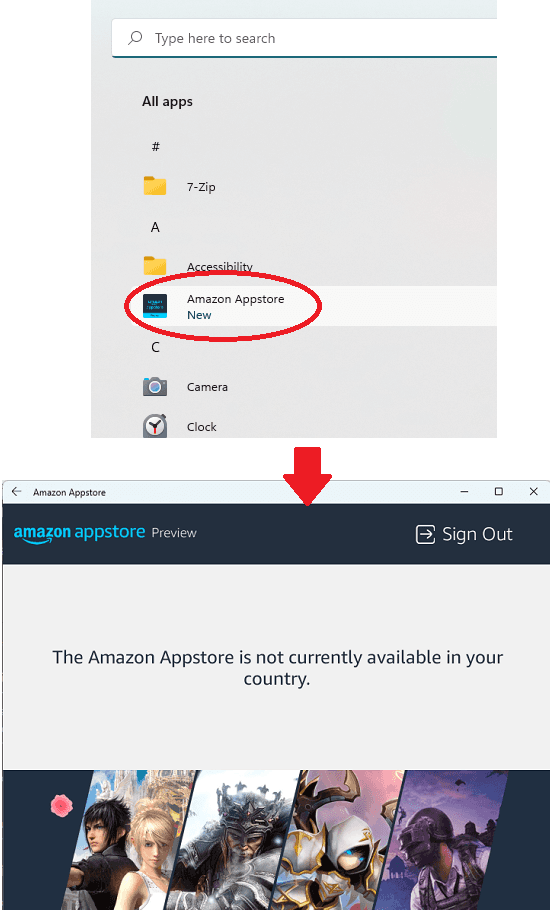
Task: Select the letter A group header
Action: pos(155,227)
